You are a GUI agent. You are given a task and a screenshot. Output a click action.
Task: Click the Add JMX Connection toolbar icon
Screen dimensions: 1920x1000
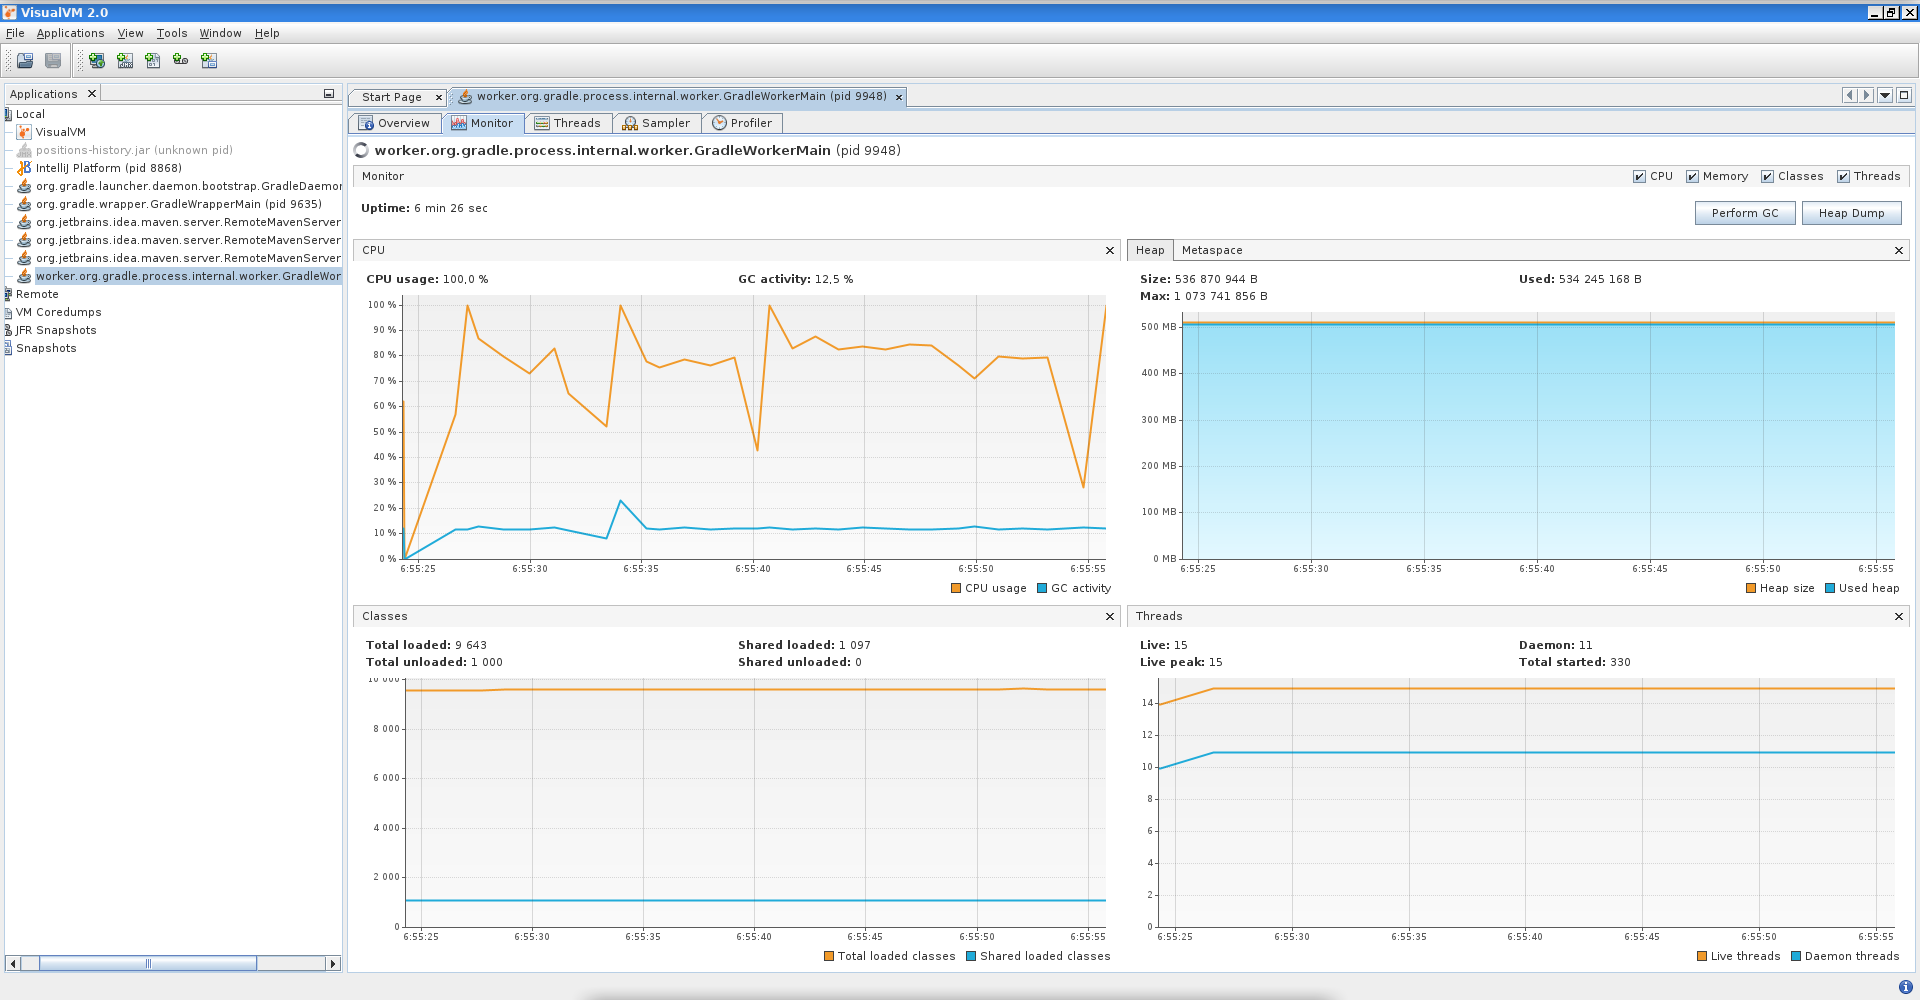click(125, 61)
